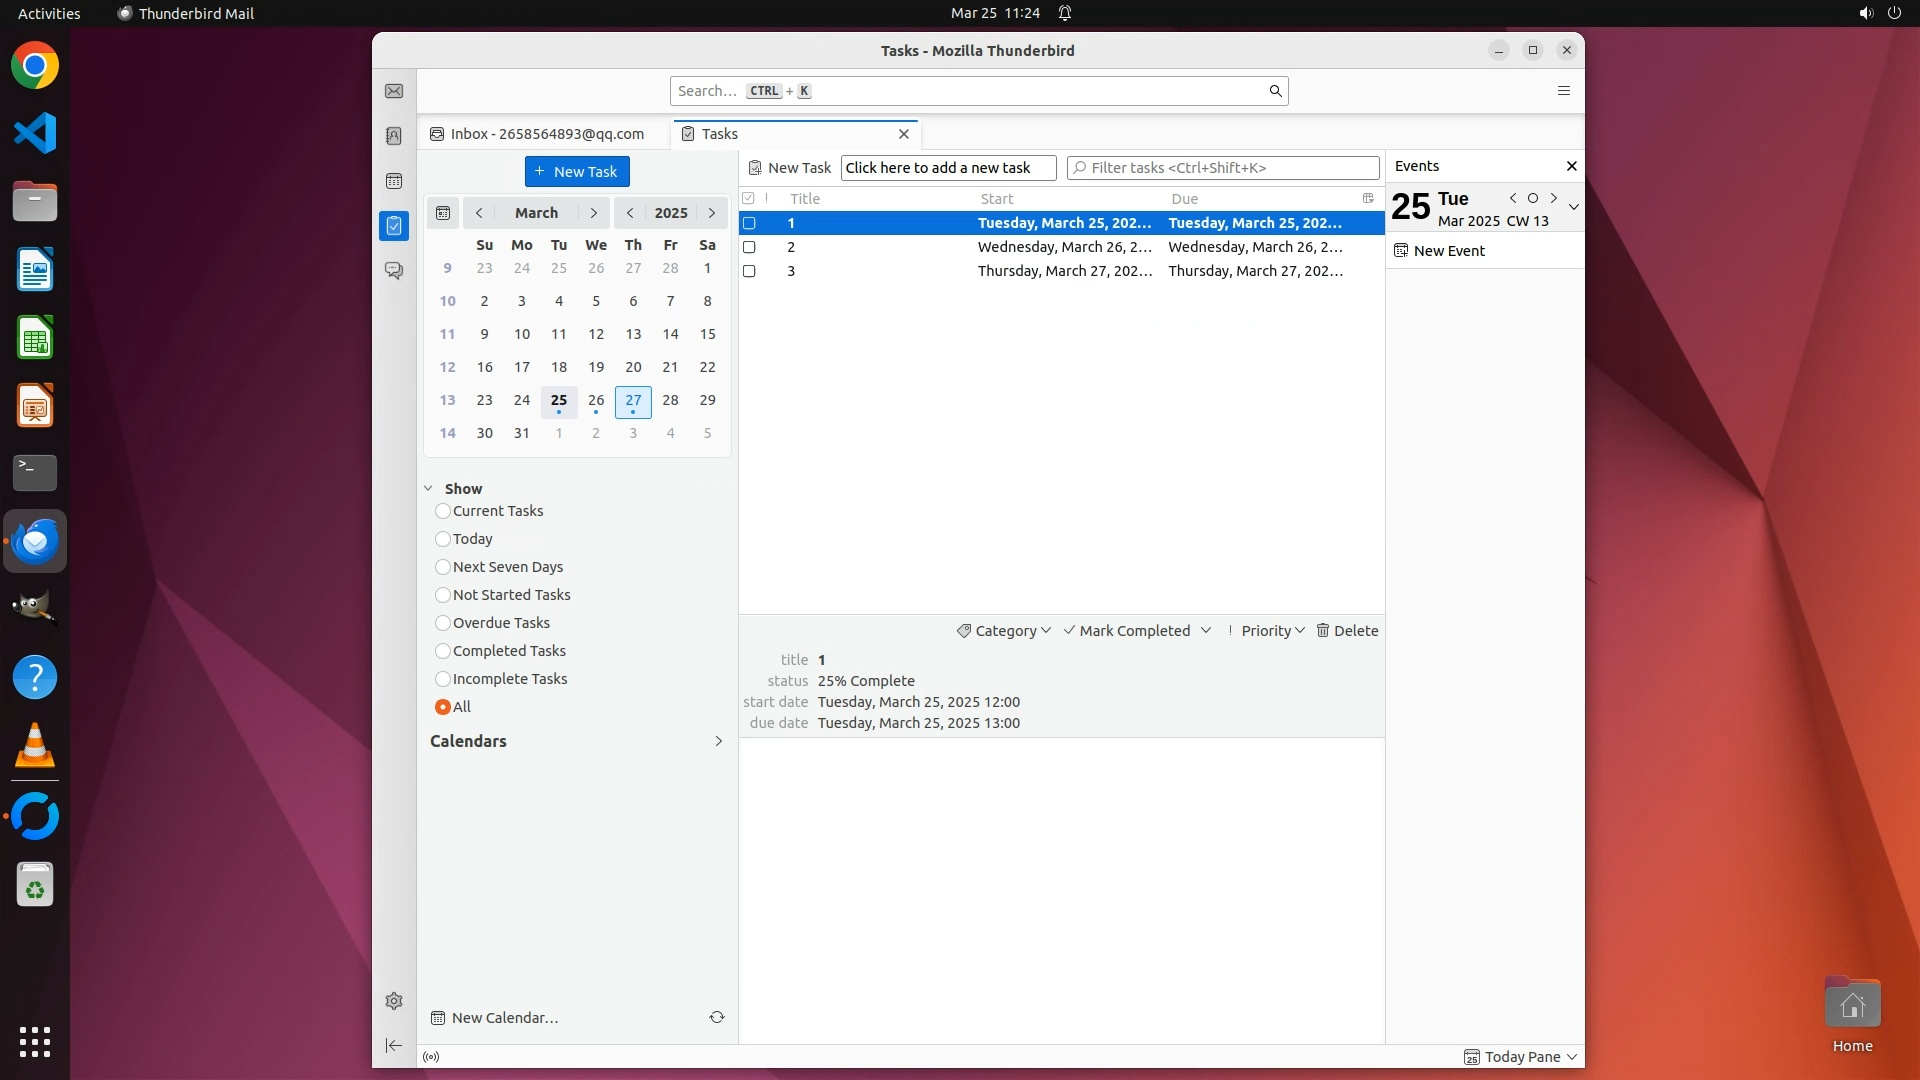
Task: Delete the selected task
Action: pyautogui.click(x=1347, y=631)
